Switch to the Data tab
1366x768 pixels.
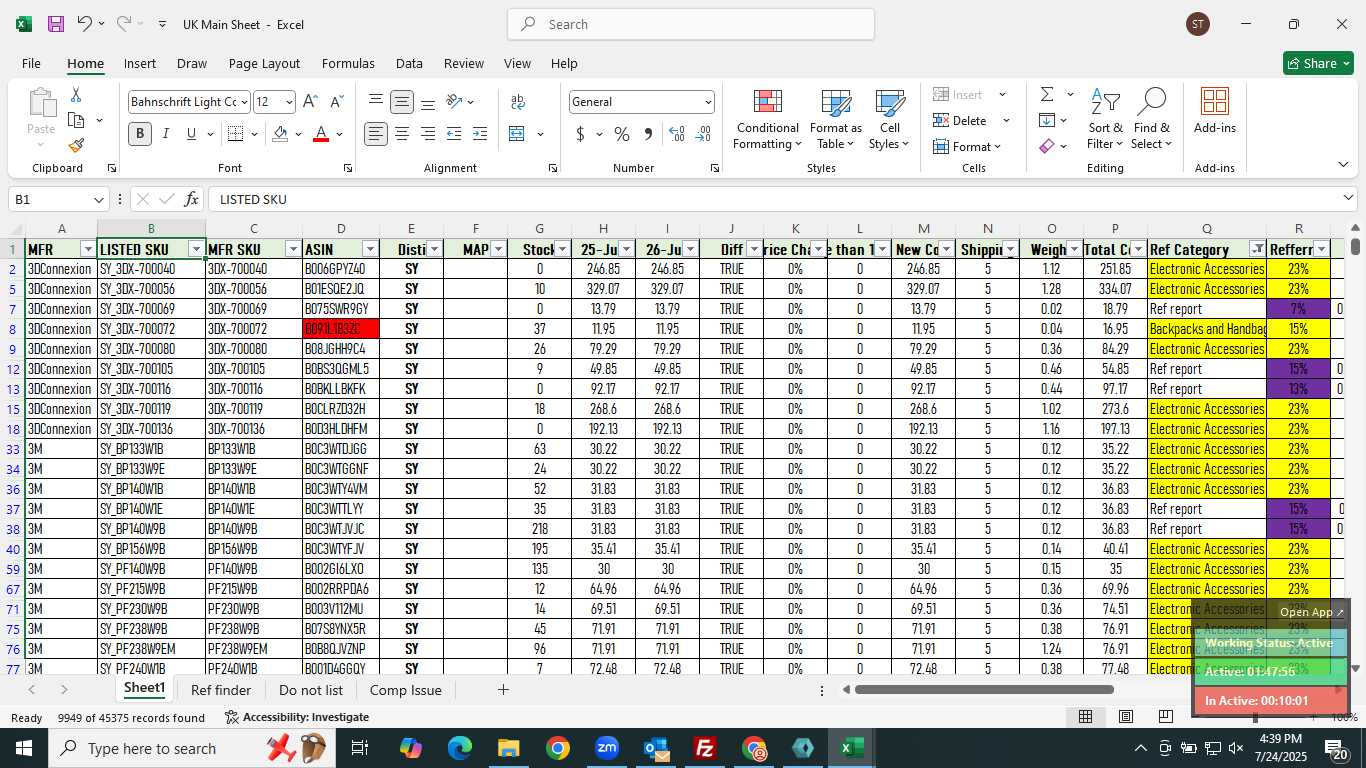(x=409, y=63)
